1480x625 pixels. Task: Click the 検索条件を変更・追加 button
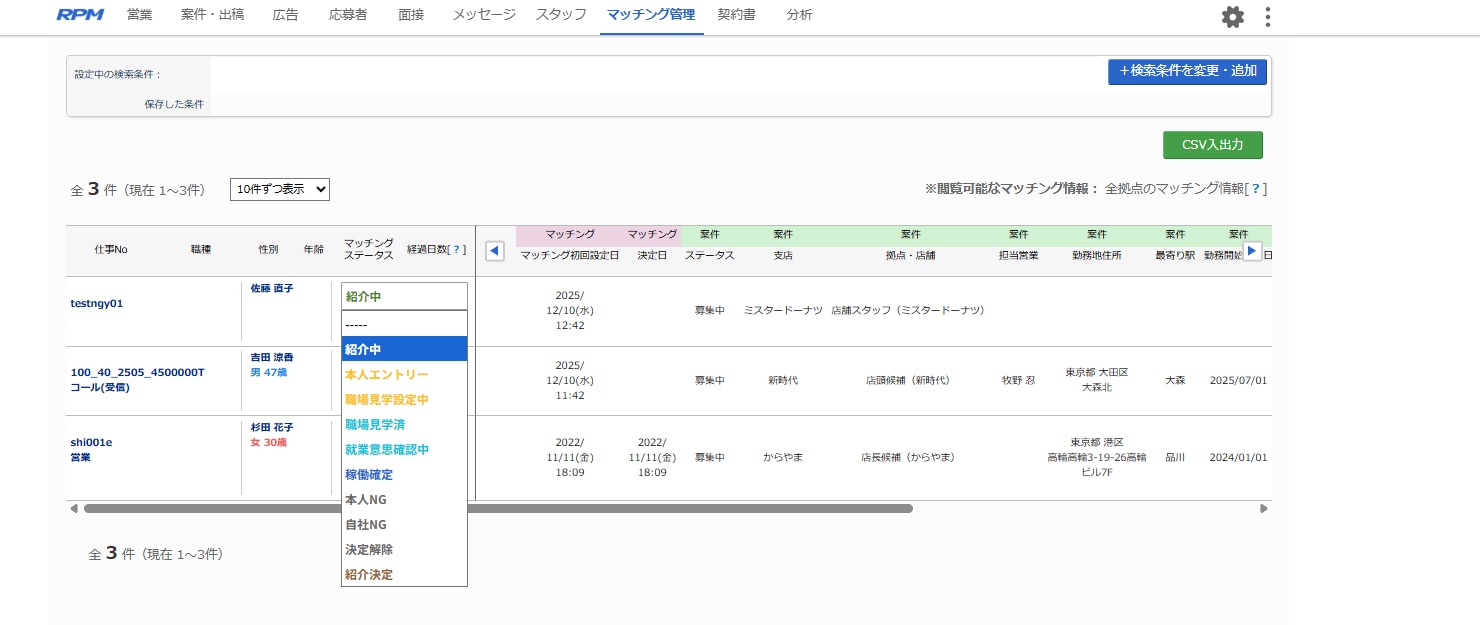pos(1187,71)
